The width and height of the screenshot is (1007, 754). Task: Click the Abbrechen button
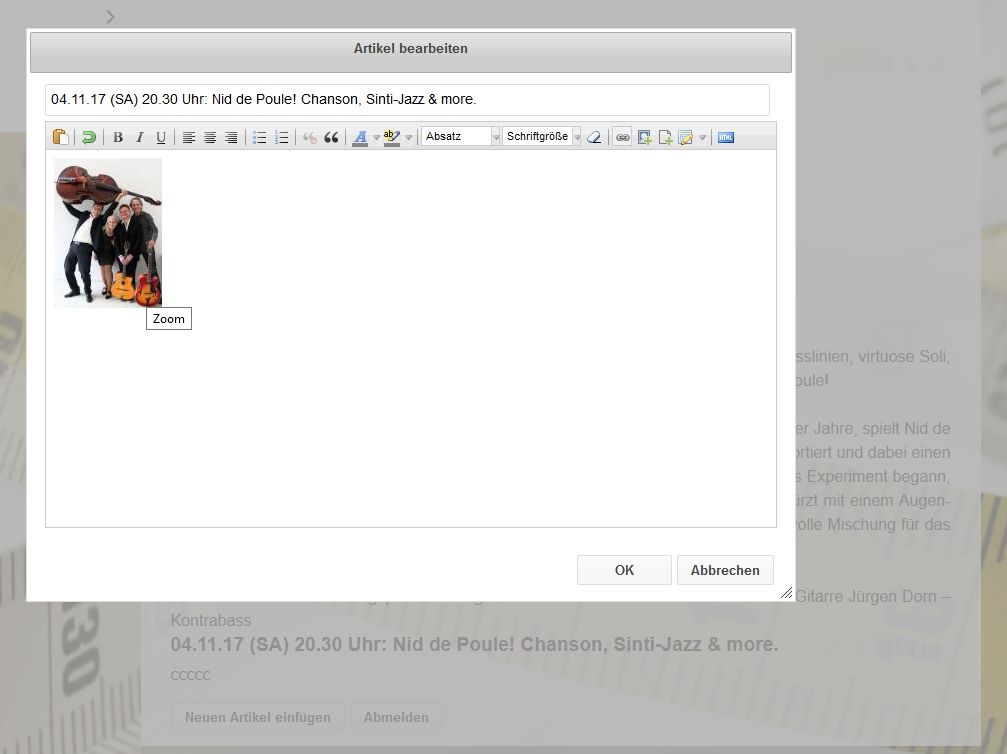tap(725, 570)
